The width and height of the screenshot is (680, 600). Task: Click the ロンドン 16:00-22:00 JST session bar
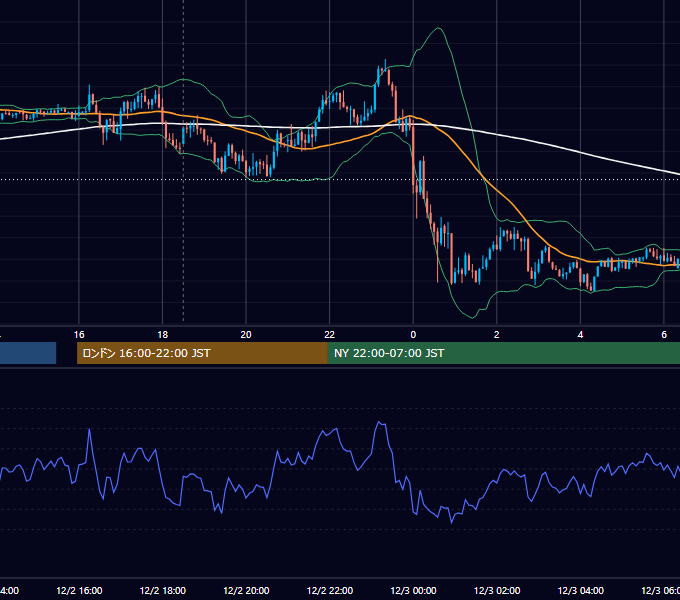(202, 353)
